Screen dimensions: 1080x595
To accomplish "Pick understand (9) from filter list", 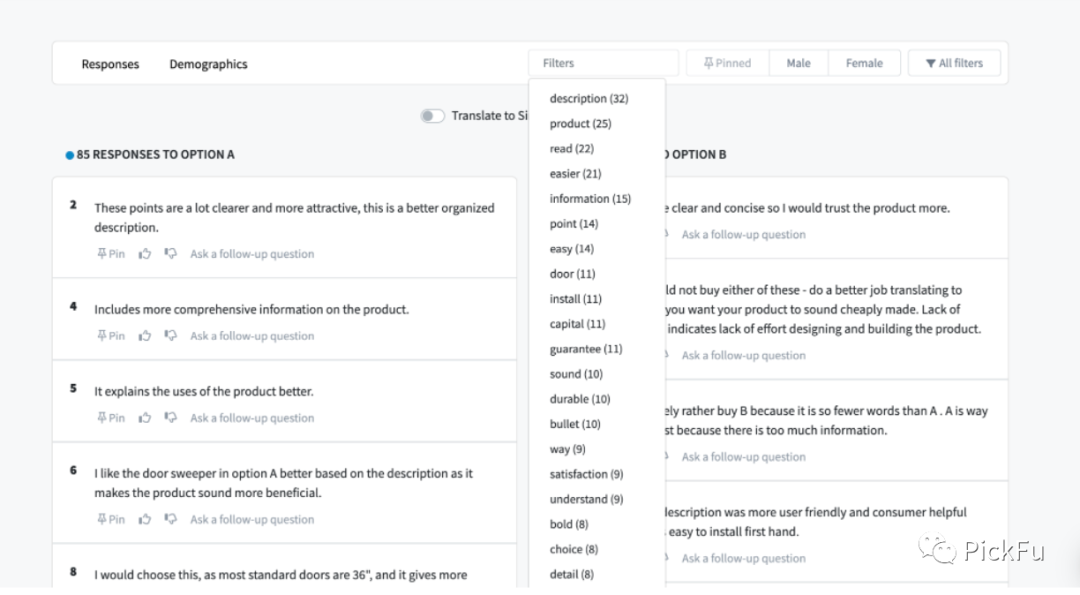I will [x=586, y=499].
